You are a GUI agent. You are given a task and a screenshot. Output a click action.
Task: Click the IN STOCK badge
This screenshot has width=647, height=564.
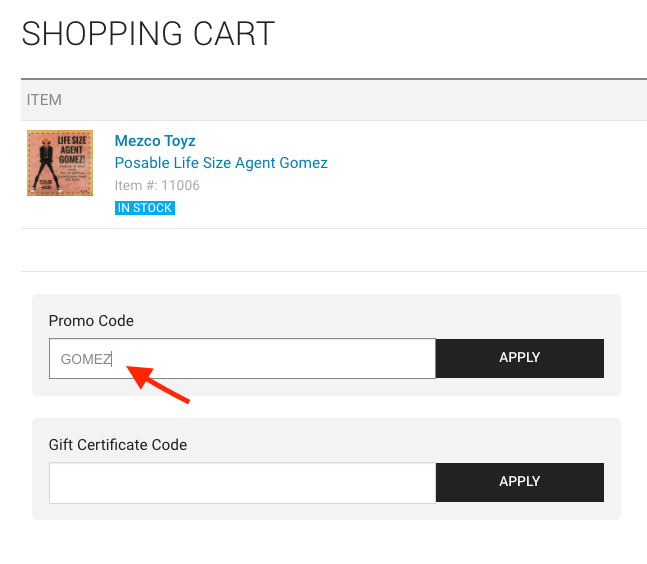click(145, 208)
